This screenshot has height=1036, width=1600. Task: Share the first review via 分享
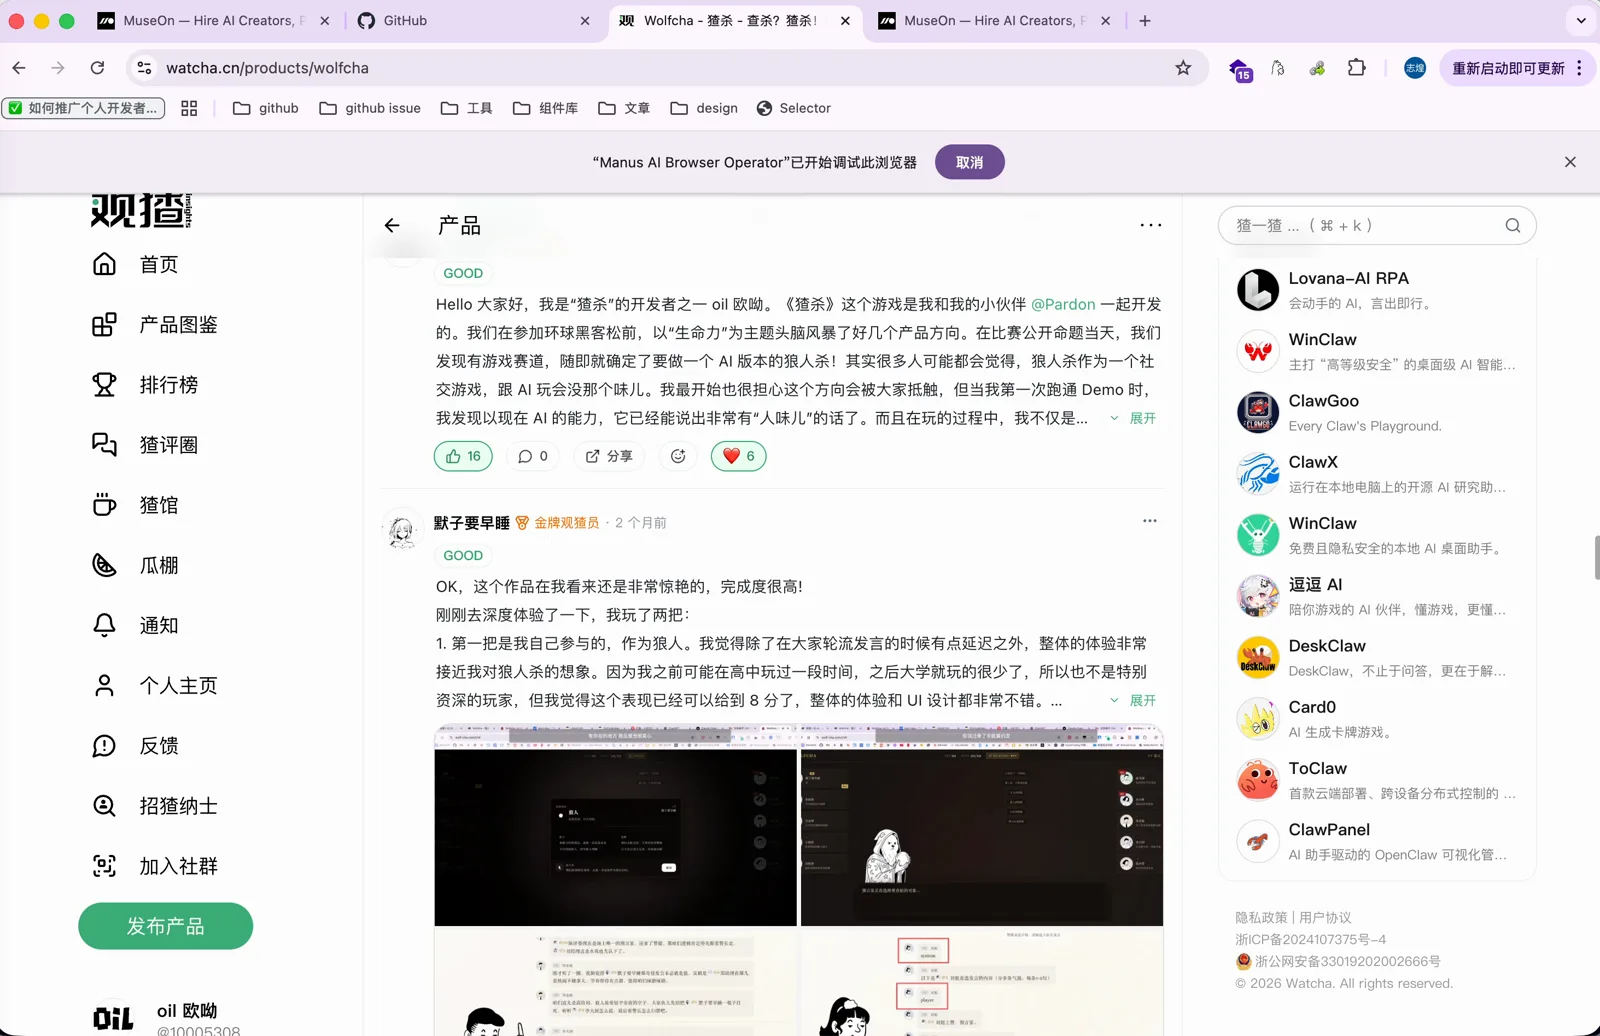tap(609, 456)
